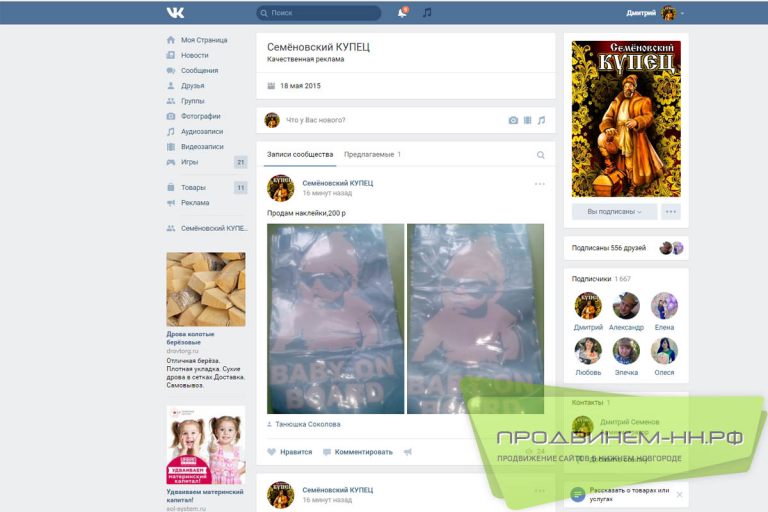768x512 pixels.
Task: Switch to the Предлагаемые tab
Action: [372, 154]
